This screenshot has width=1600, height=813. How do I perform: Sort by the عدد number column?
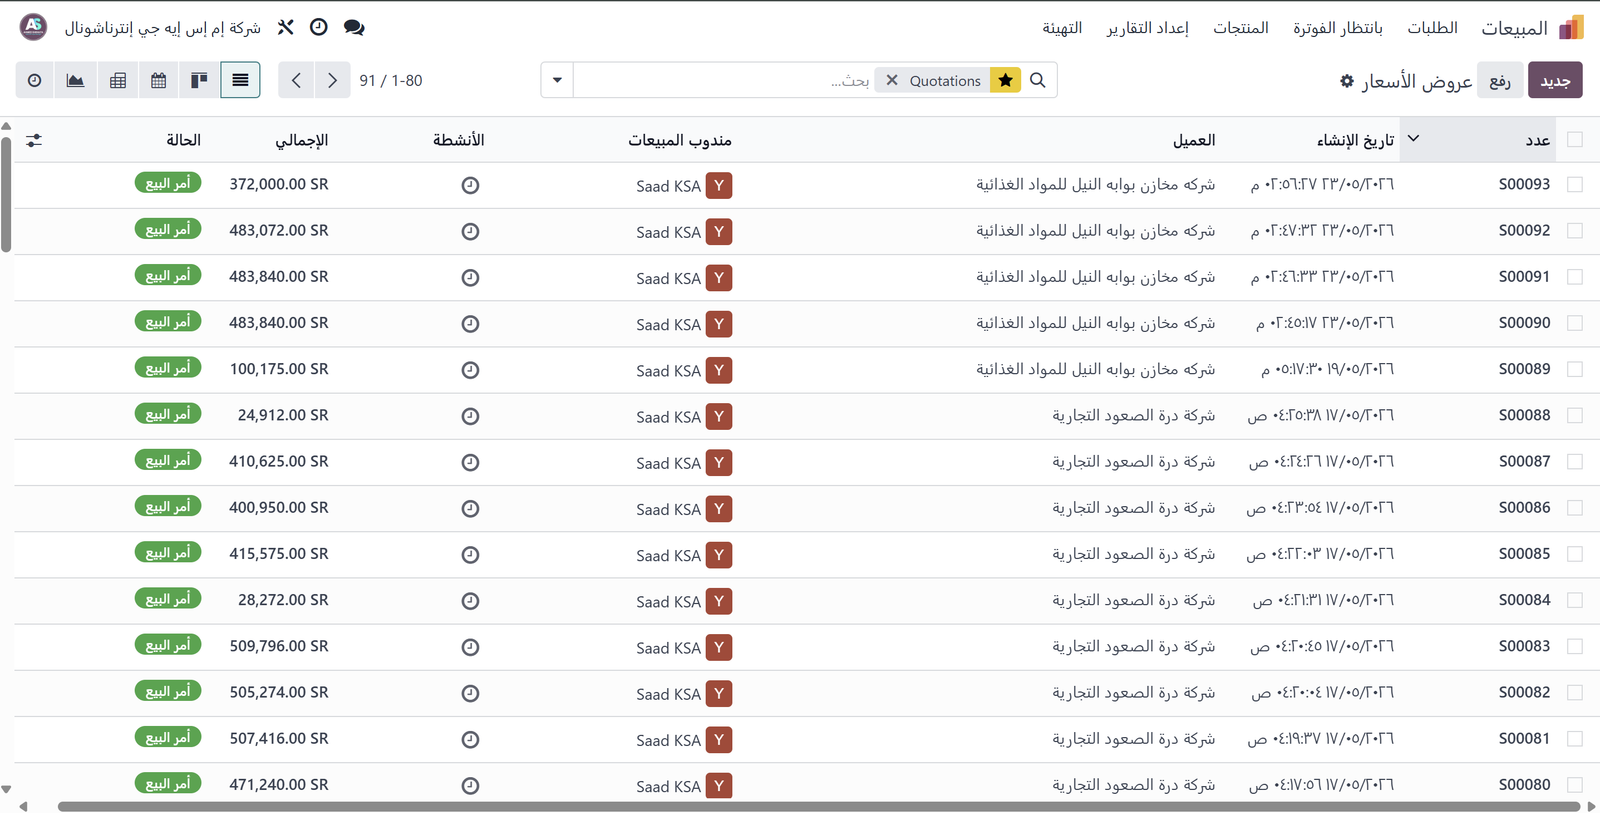[x=1538, y=140]
